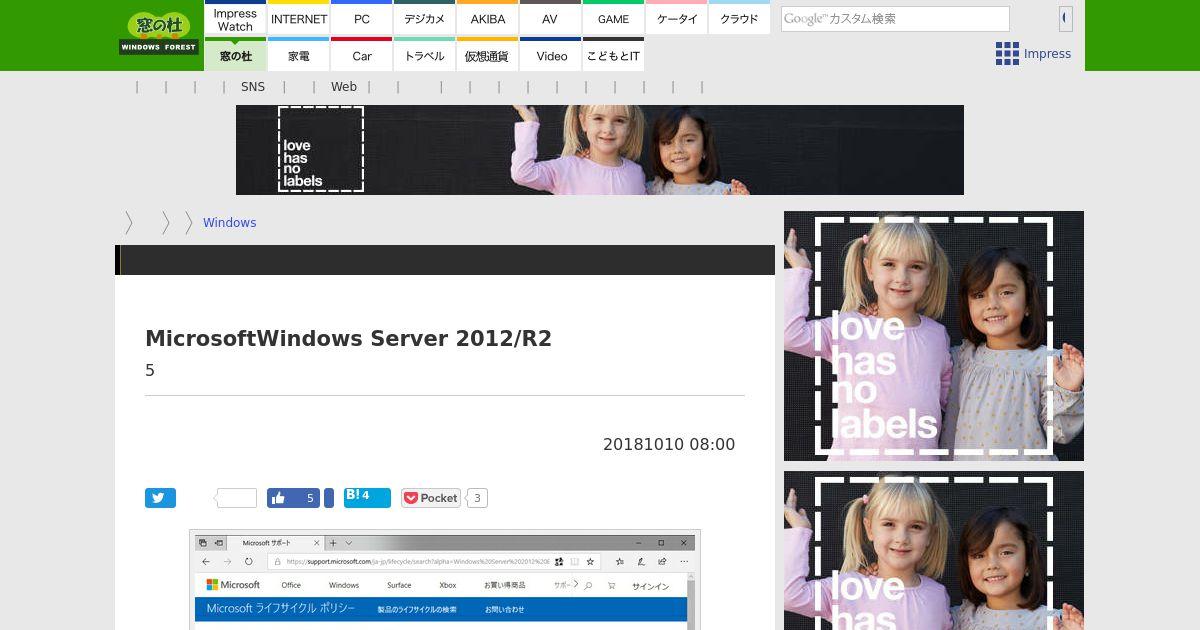Select the 窓の杜 tab
Viewport: 1200px width, 630px height.
[235, 56]
